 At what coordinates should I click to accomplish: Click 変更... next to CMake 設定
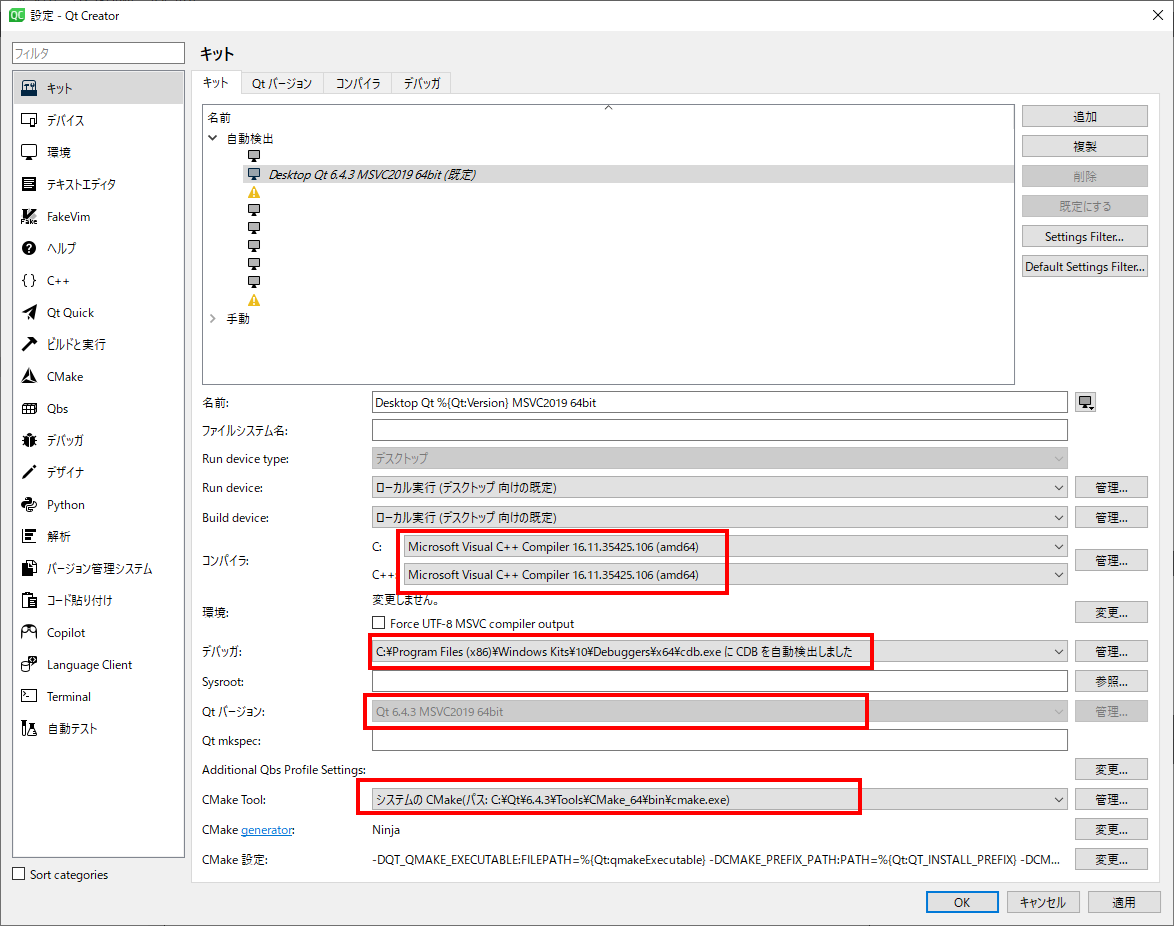pyautogui.click(x=1111, y=859)
